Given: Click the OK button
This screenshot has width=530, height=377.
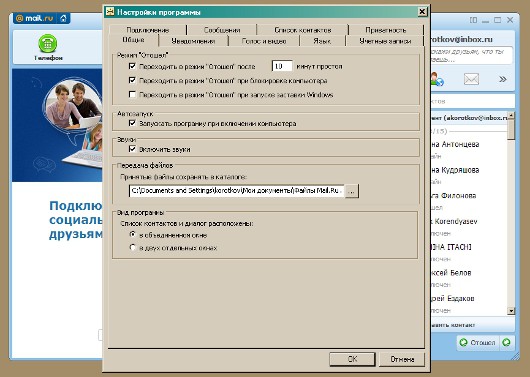Looking at the screenshot, I should click(352, 359).
